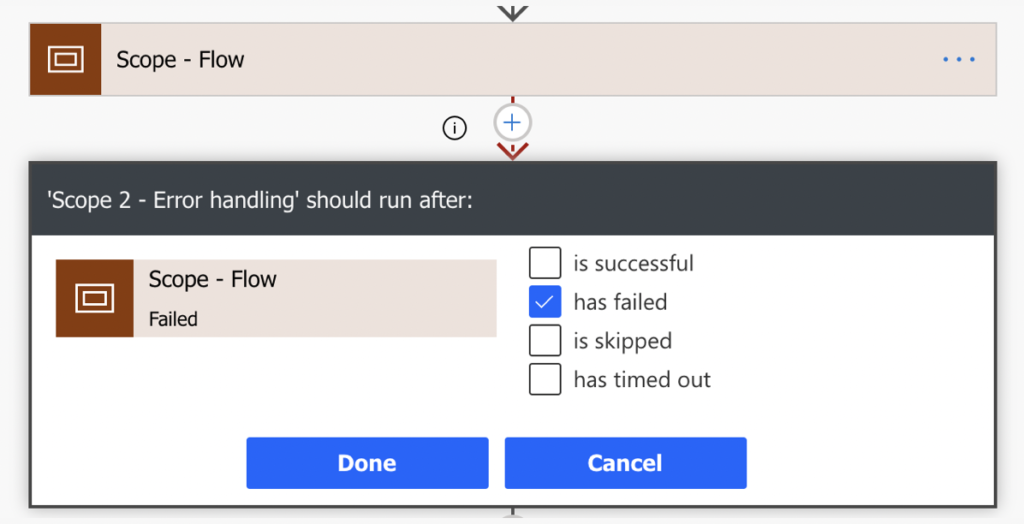Click the 'Scope 2 - Error handling' header bar

(513, 199)
